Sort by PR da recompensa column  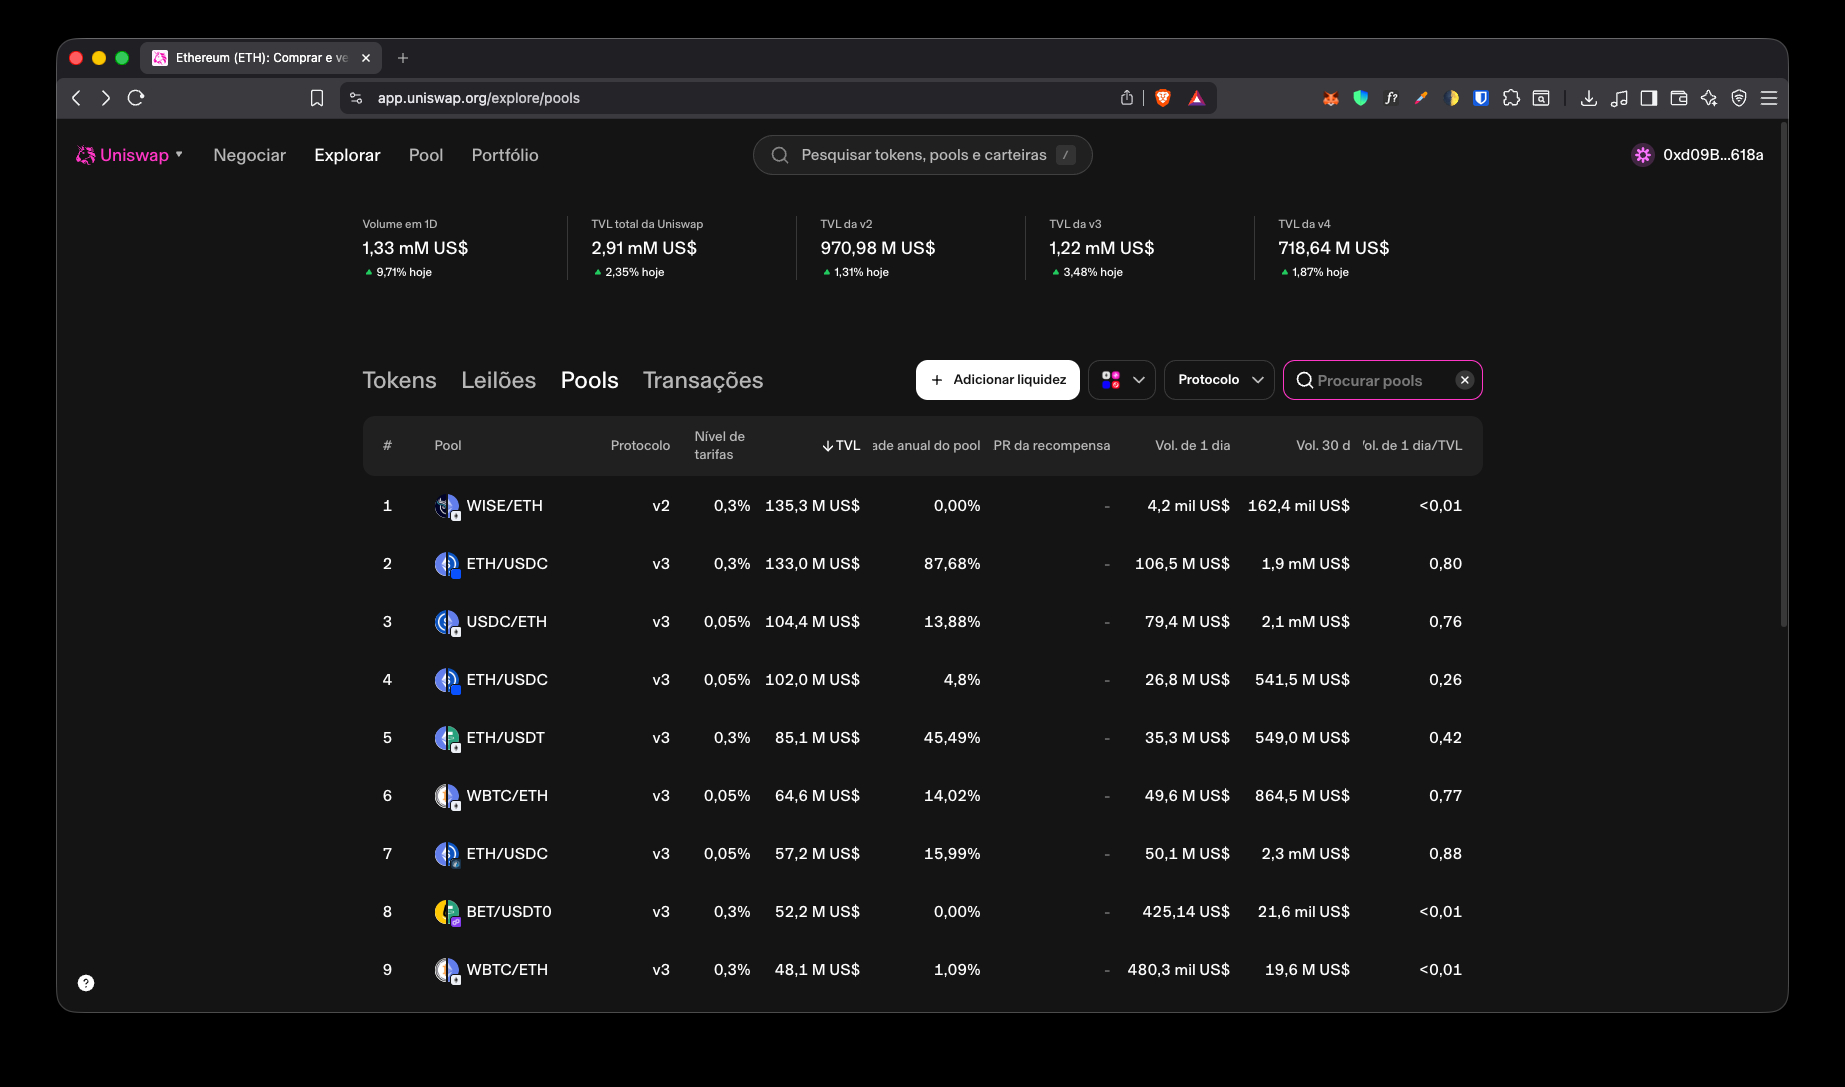point(1051,446)
